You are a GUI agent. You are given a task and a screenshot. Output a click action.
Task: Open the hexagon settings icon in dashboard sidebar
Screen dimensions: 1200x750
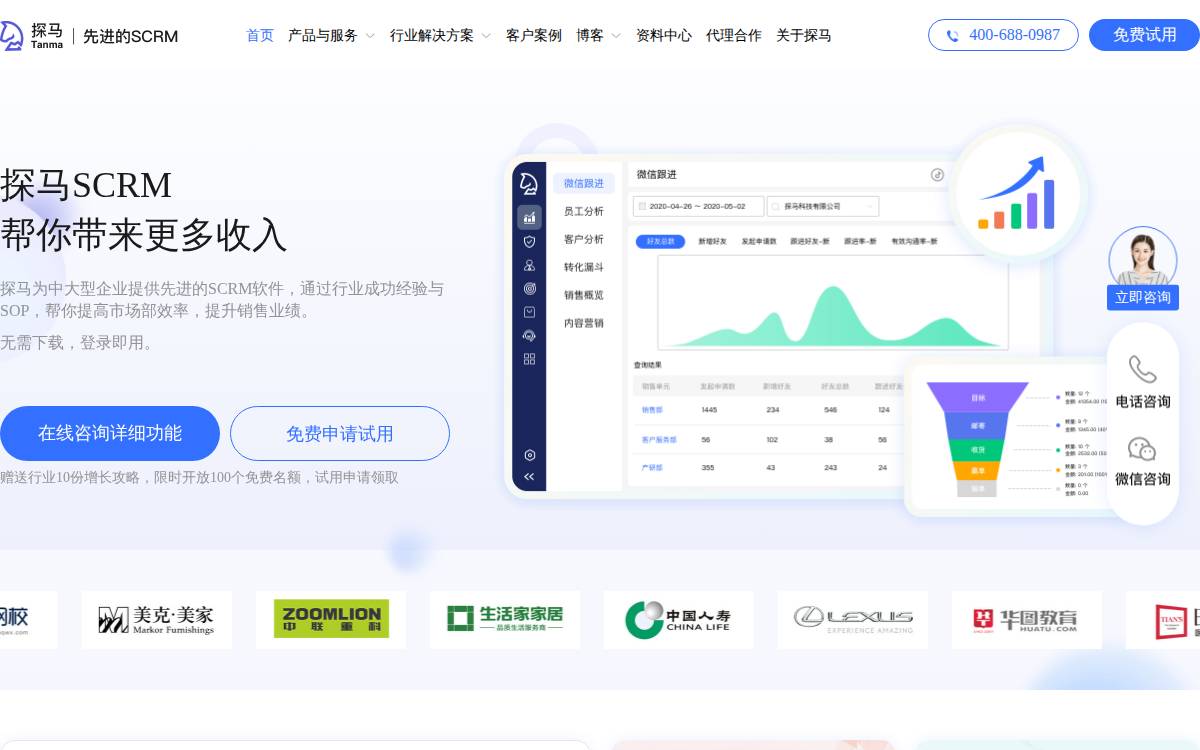coord(529,455)
